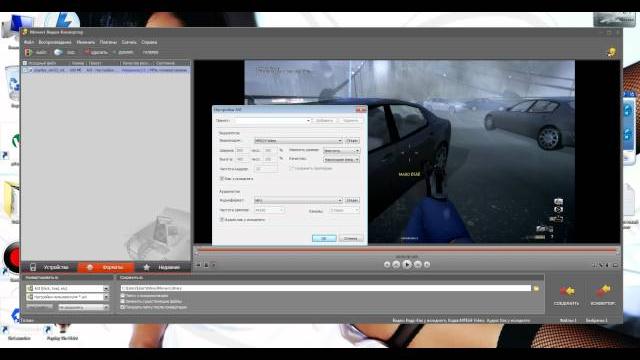Screen dimensions: 640x360
Task: Click the phone icon on Devices tab
Action: click(x=33, y=267)
